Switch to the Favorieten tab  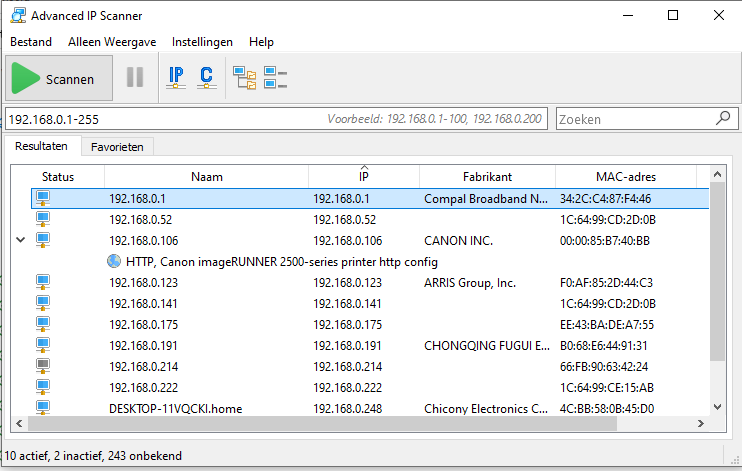117,147
